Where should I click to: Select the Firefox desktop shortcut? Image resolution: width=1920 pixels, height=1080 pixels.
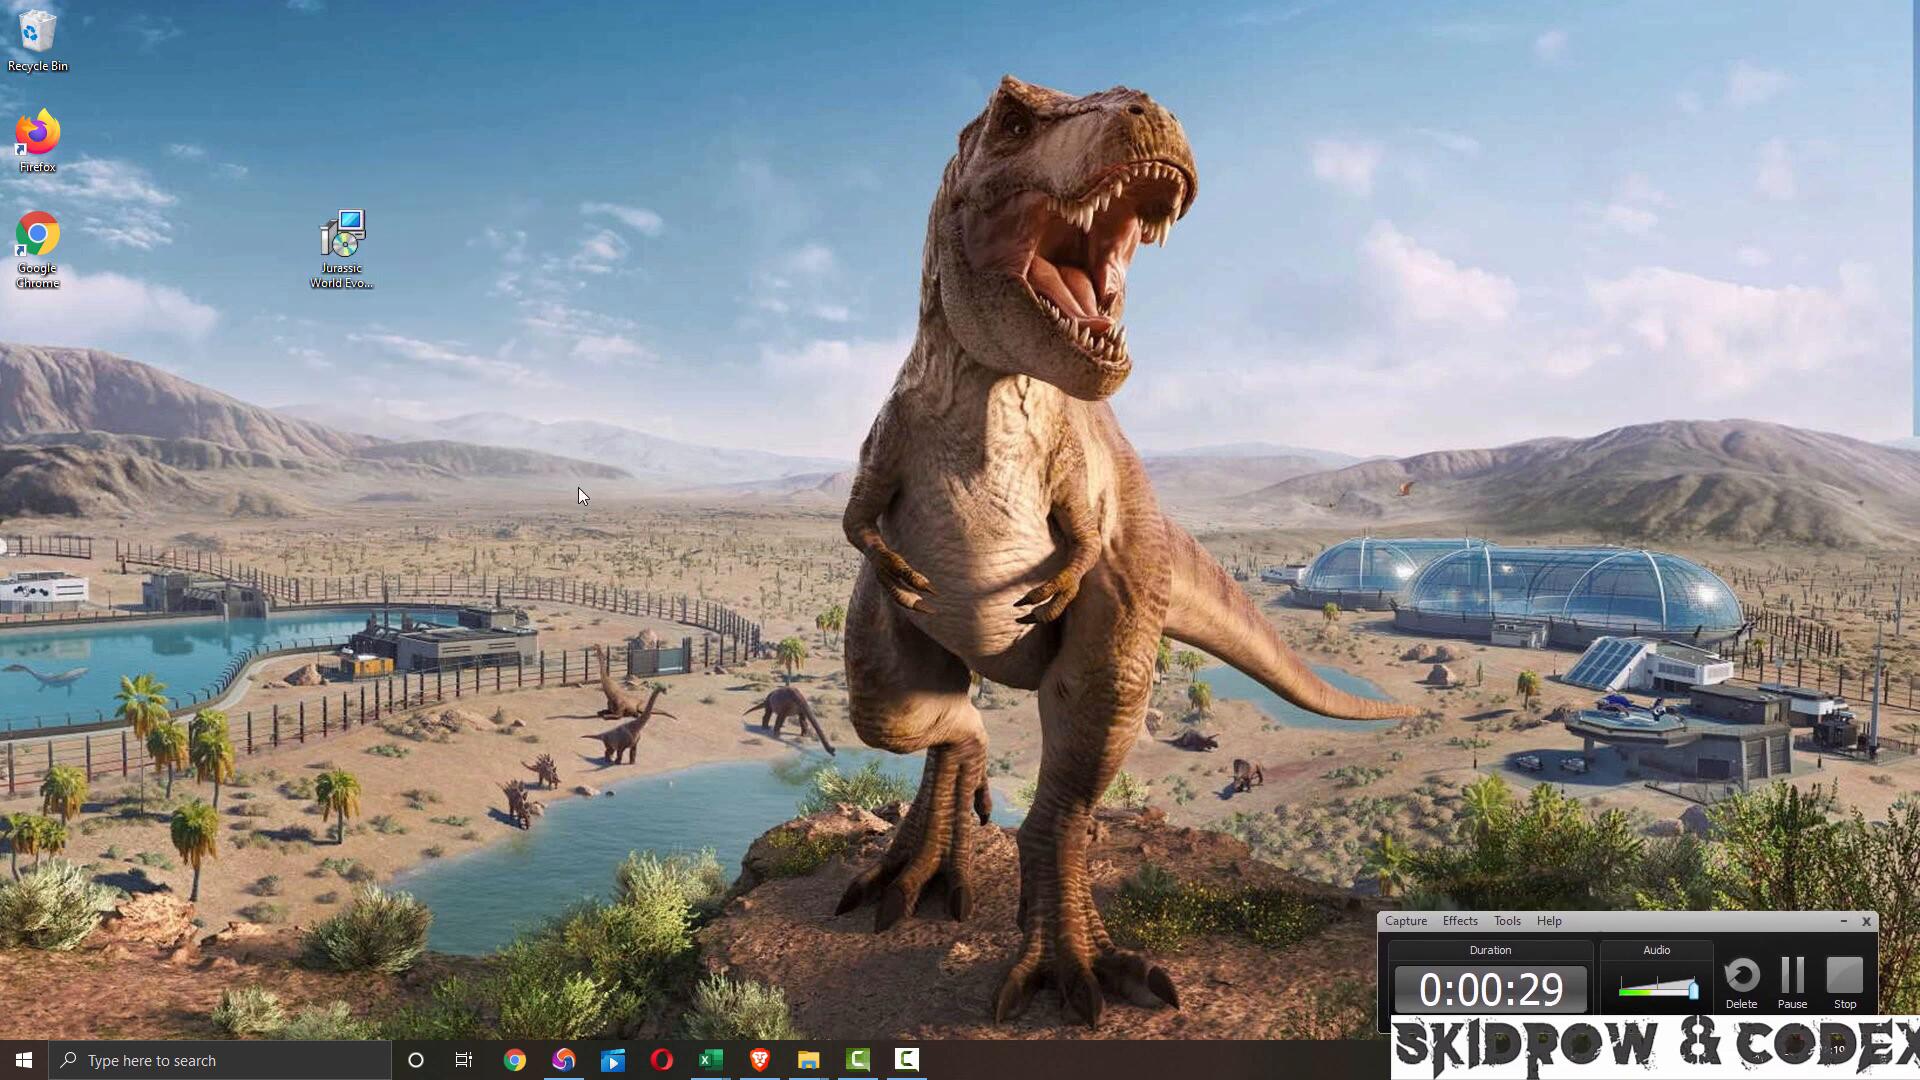(37, 134)
